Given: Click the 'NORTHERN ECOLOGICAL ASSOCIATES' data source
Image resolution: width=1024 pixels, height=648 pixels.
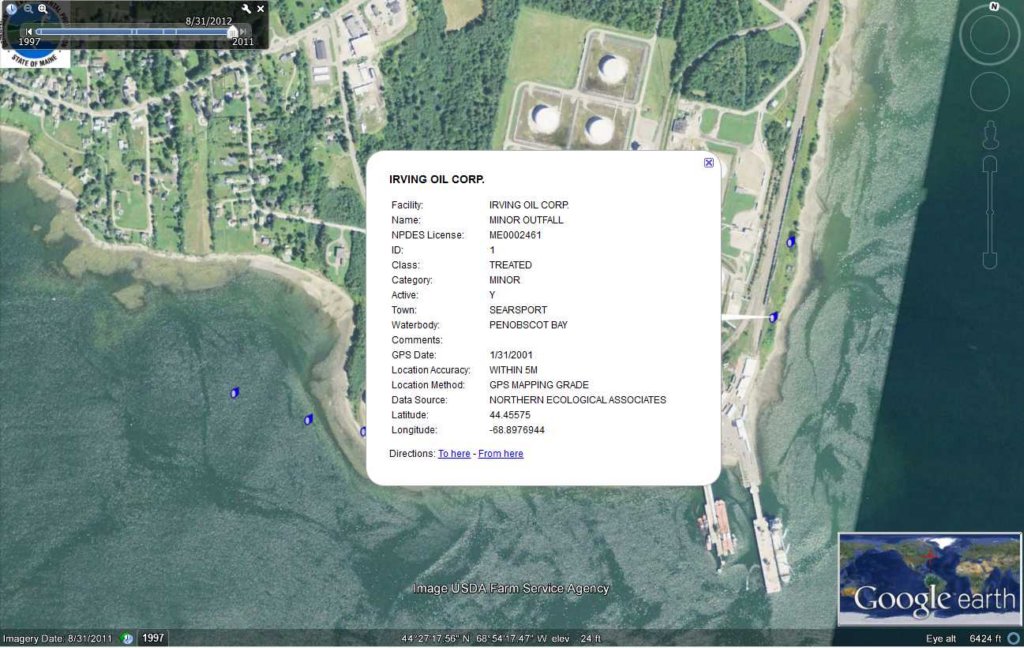Looking at the screenshot, I should click(577, 400).
